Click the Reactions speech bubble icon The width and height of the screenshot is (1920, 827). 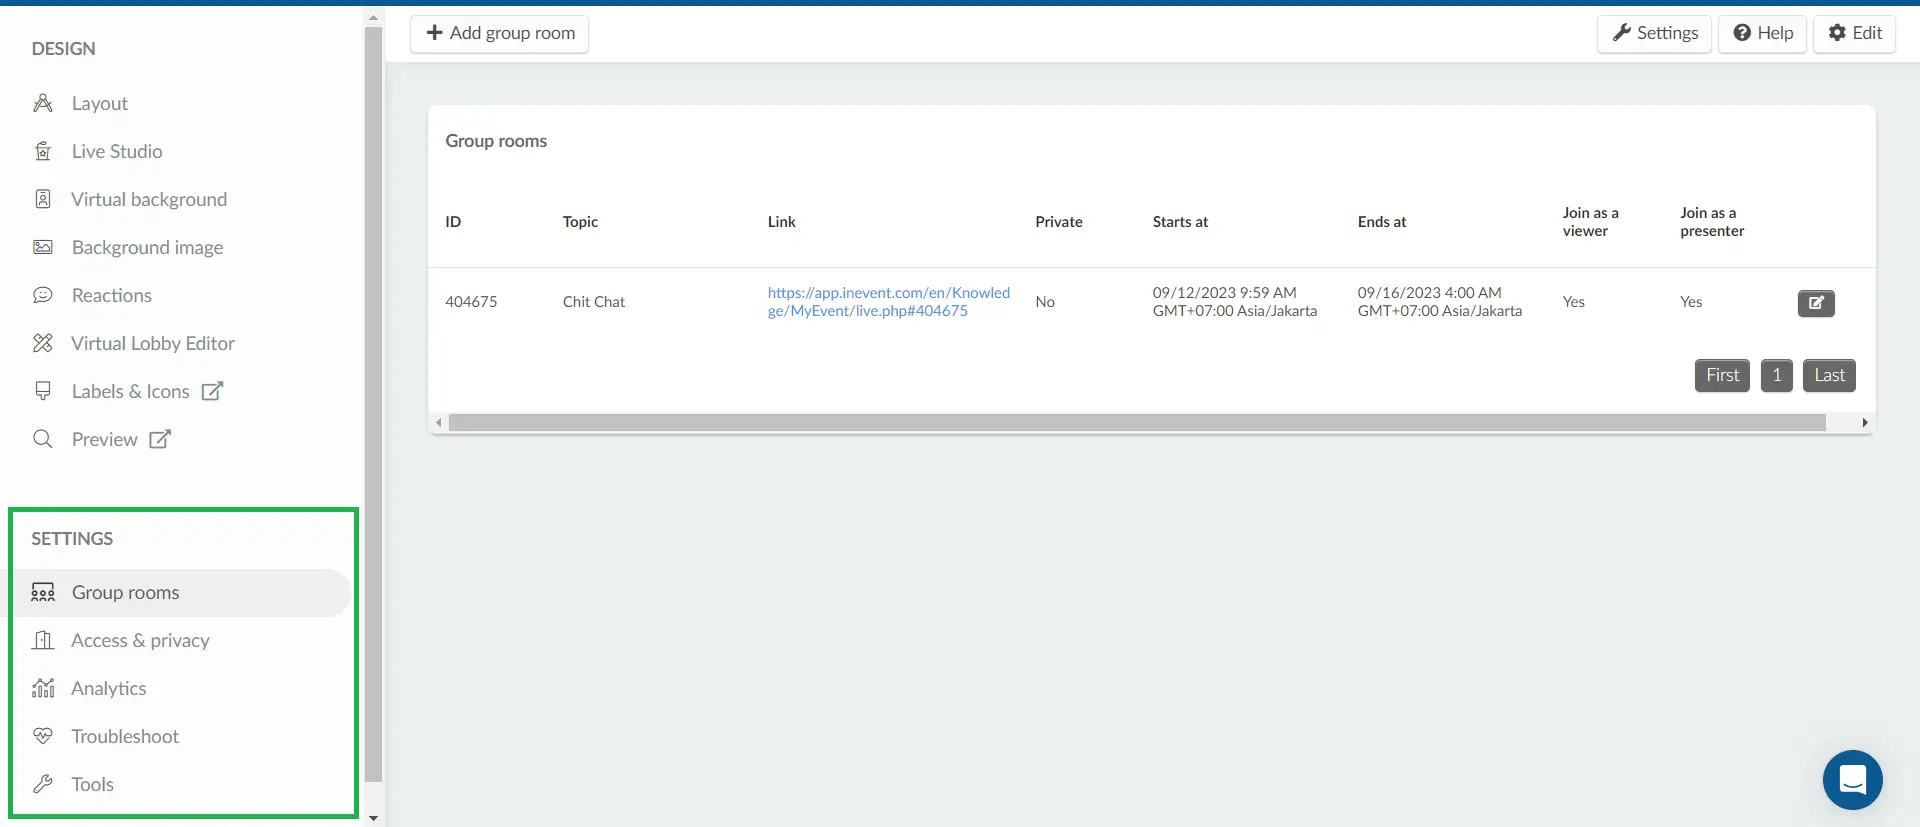point(43,295)
